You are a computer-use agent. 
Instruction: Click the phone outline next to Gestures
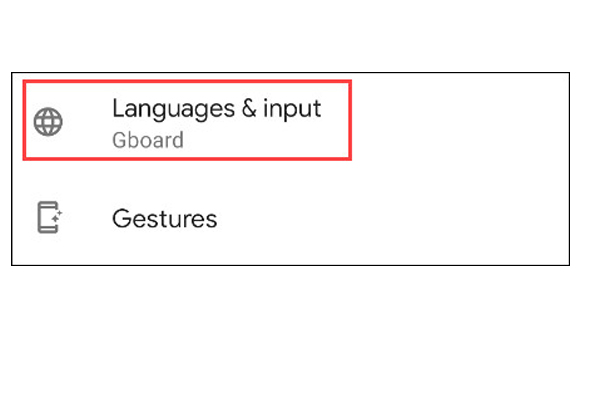(x=45, y=218)
